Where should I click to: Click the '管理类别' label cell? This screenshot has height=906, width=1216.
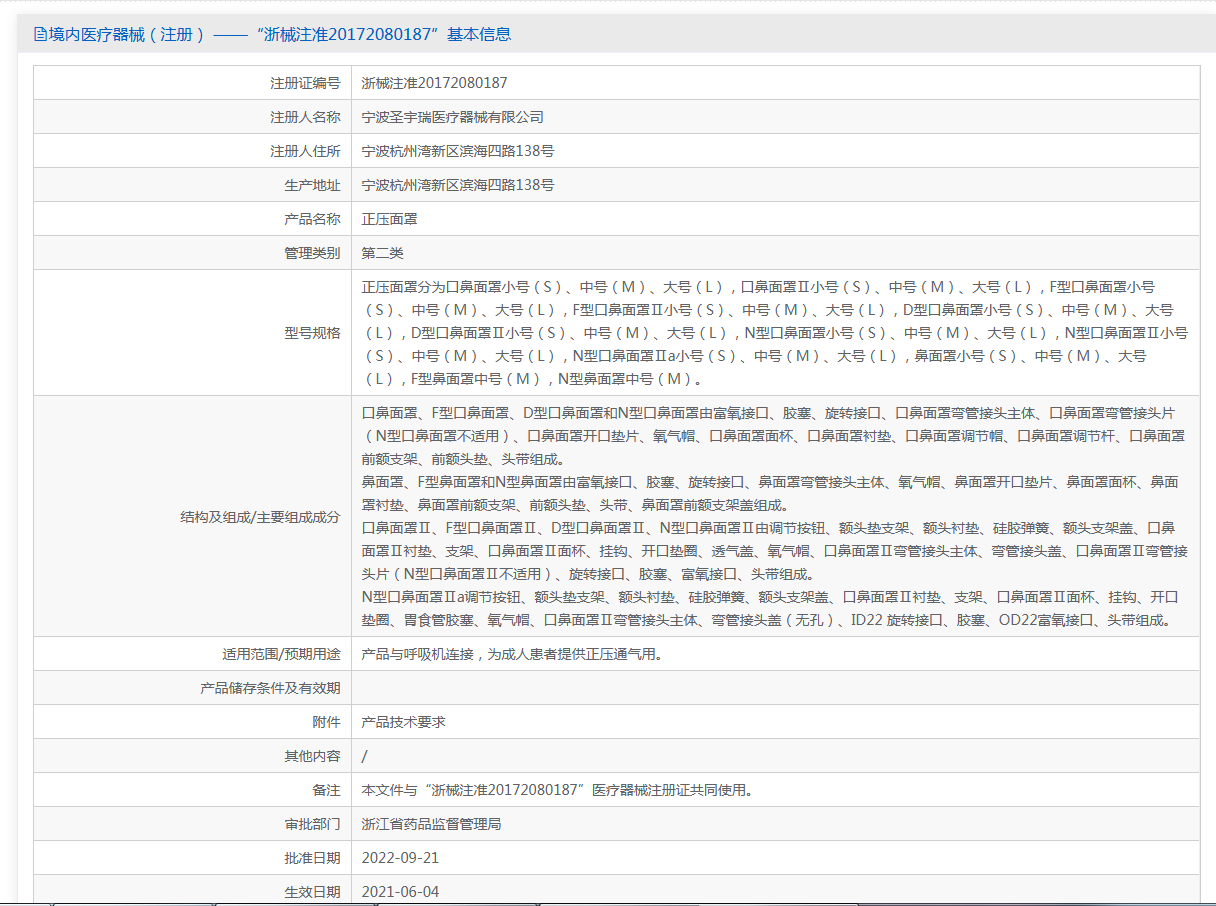tap(193, 253)
